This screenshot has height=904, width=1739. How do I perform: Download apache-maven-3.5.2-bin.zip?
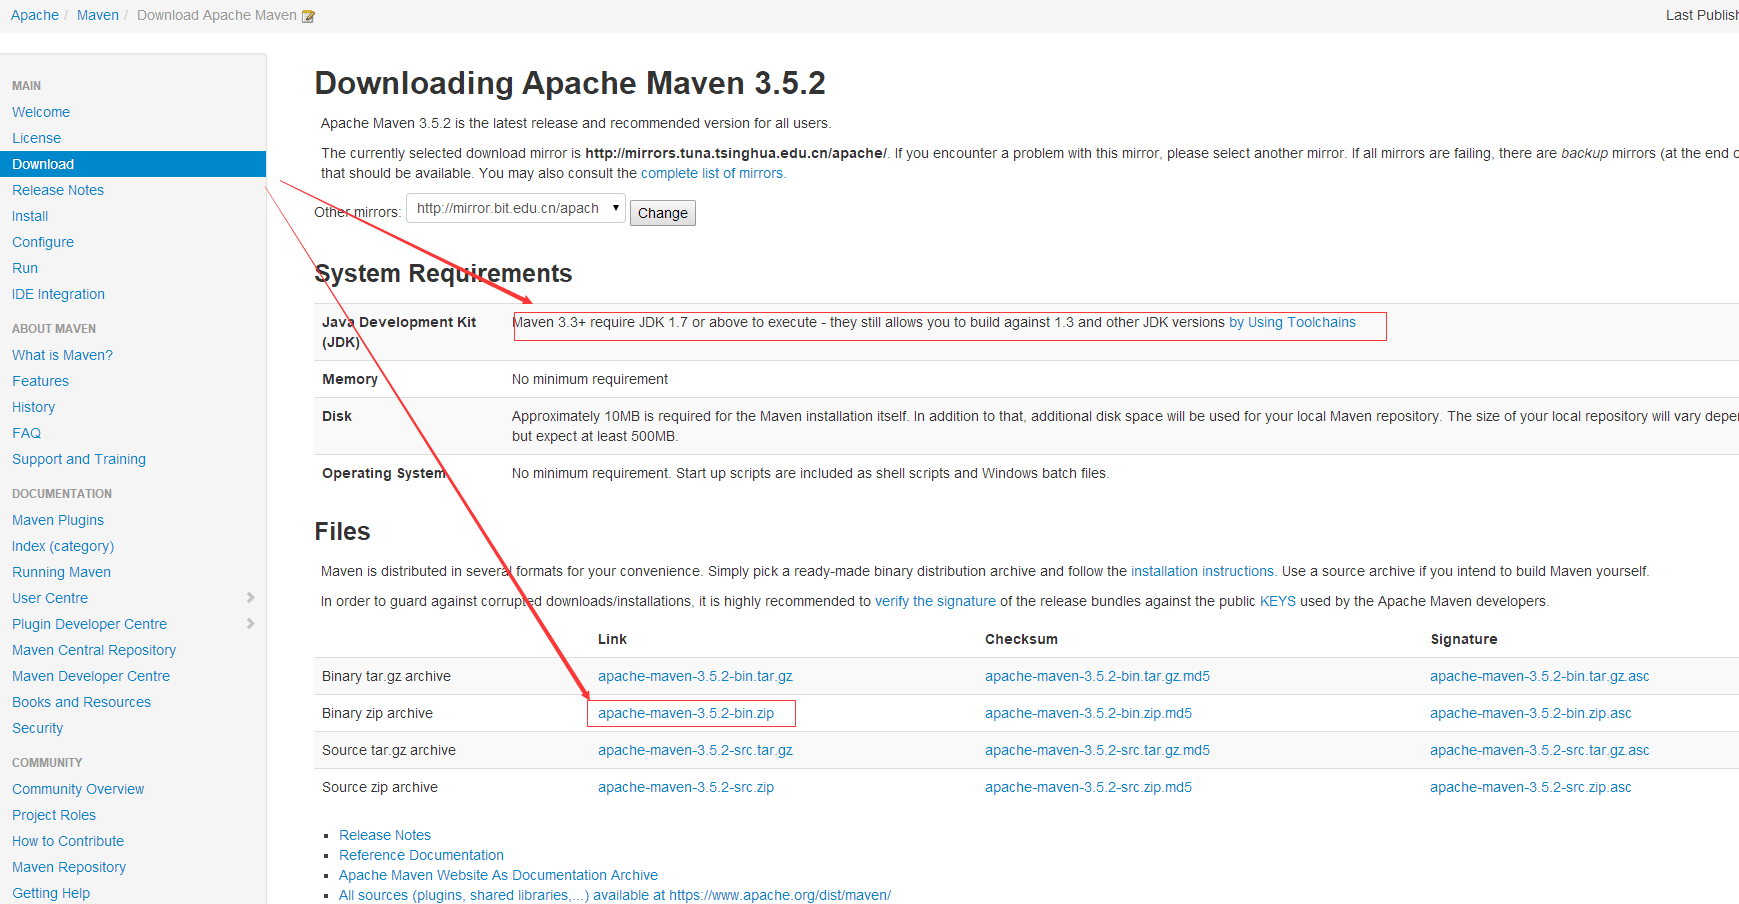pyautogui.click(x=686, y=713)
